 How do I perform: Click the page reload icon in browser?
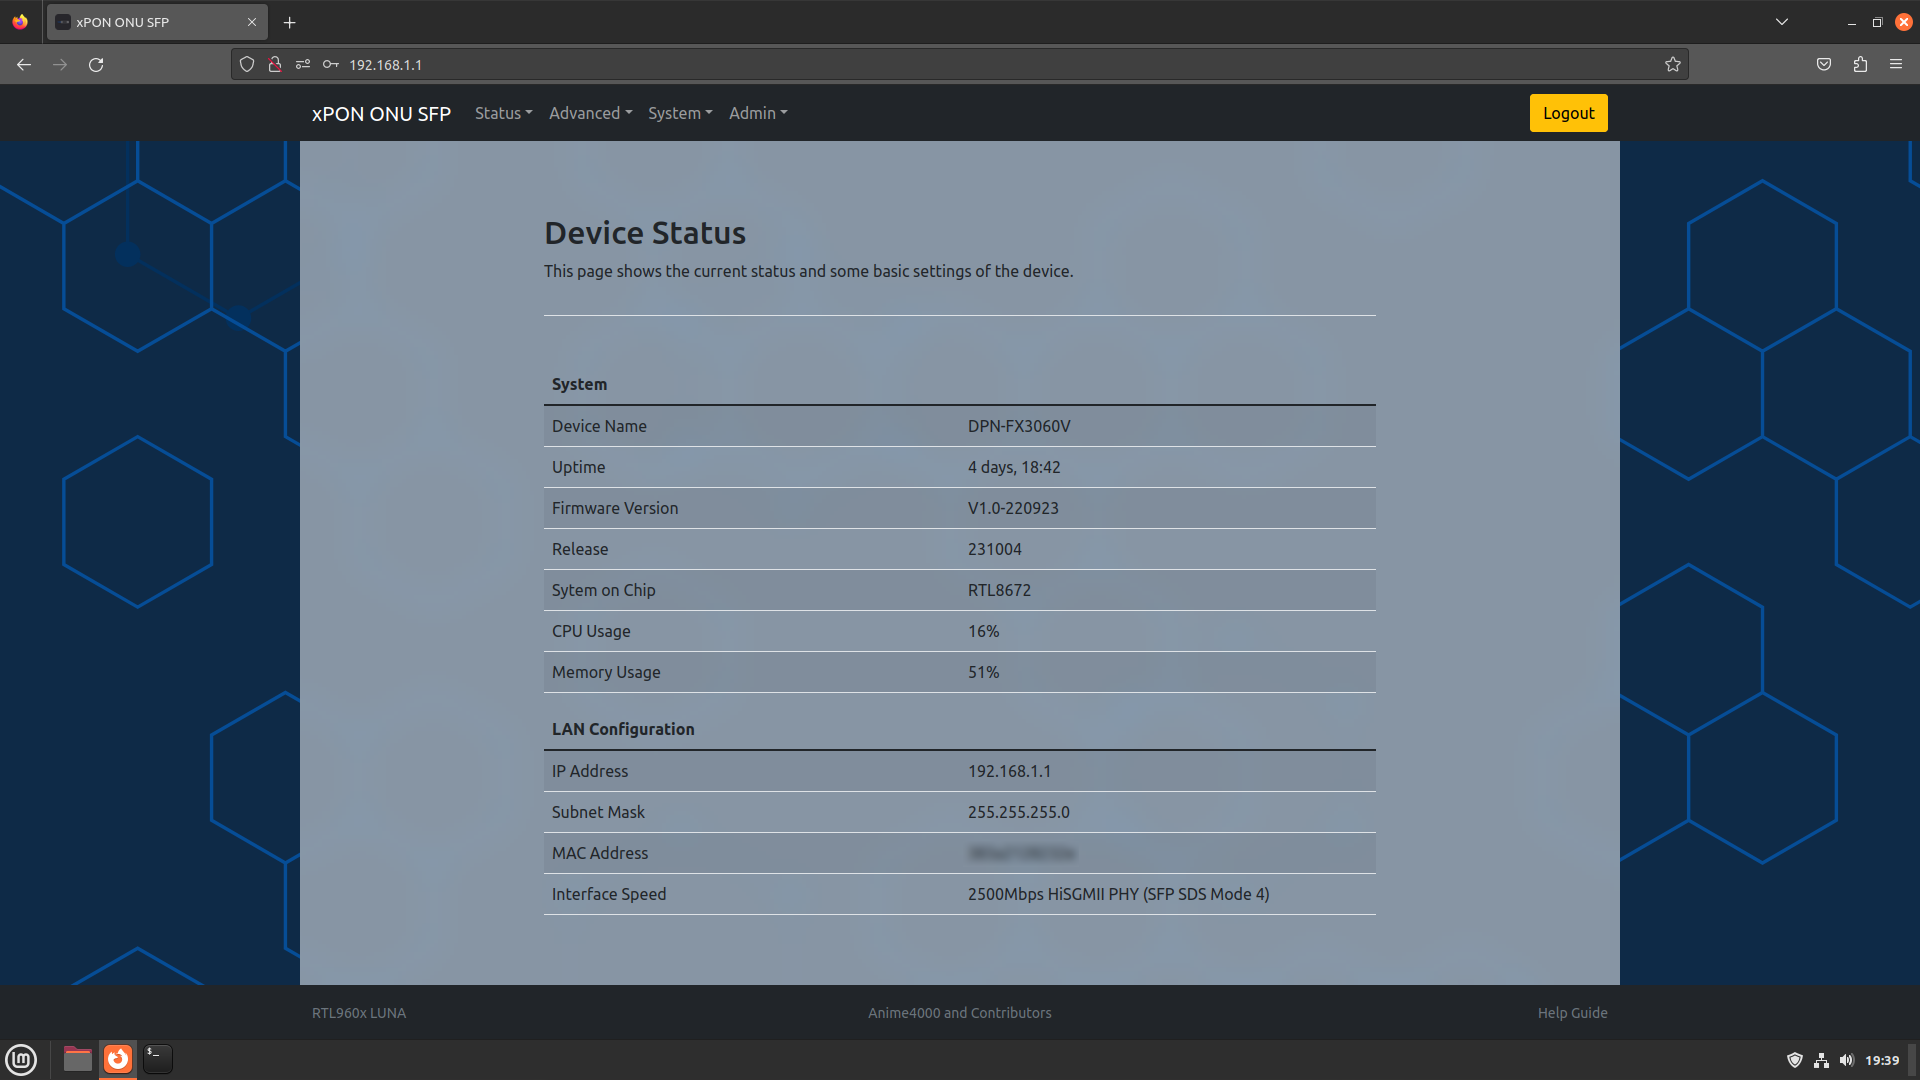pos(96,63)
